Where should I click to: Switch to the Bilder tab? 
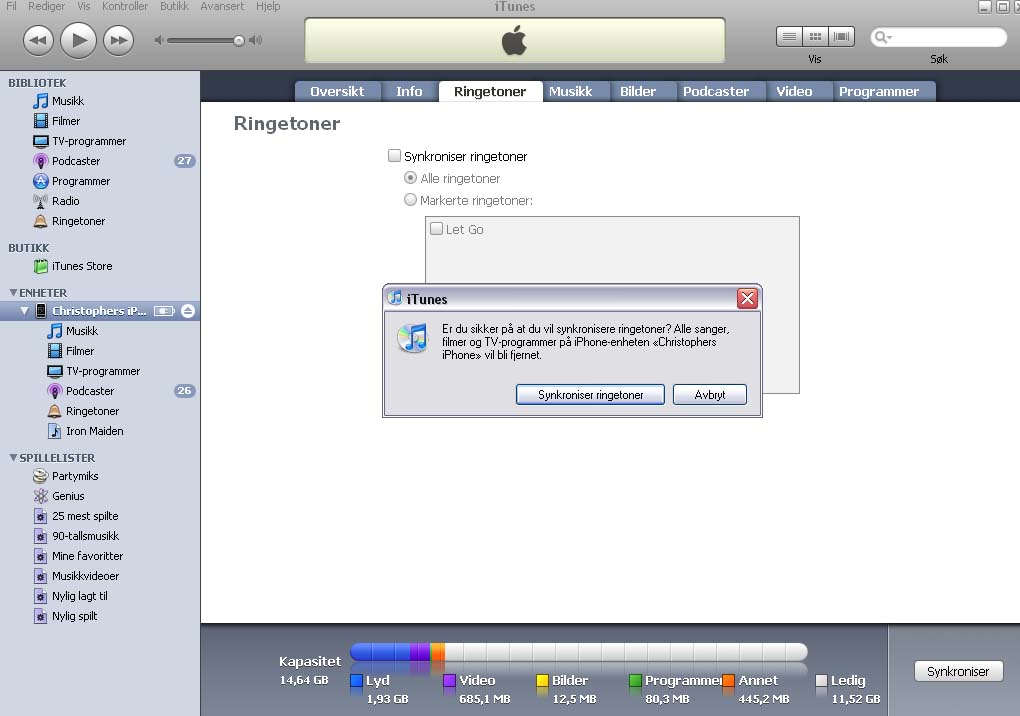coord(638,92)
